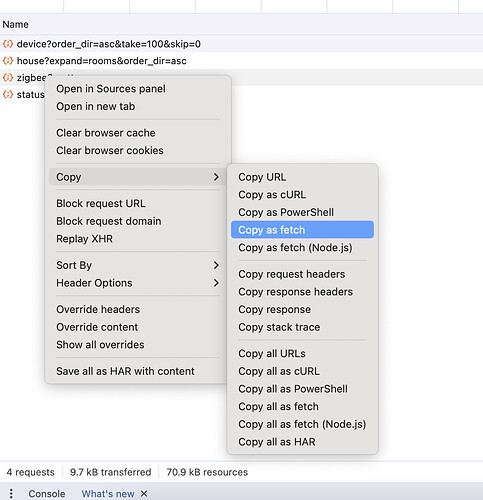Click the 9.7 kB transferred status text

coord(110,472)
